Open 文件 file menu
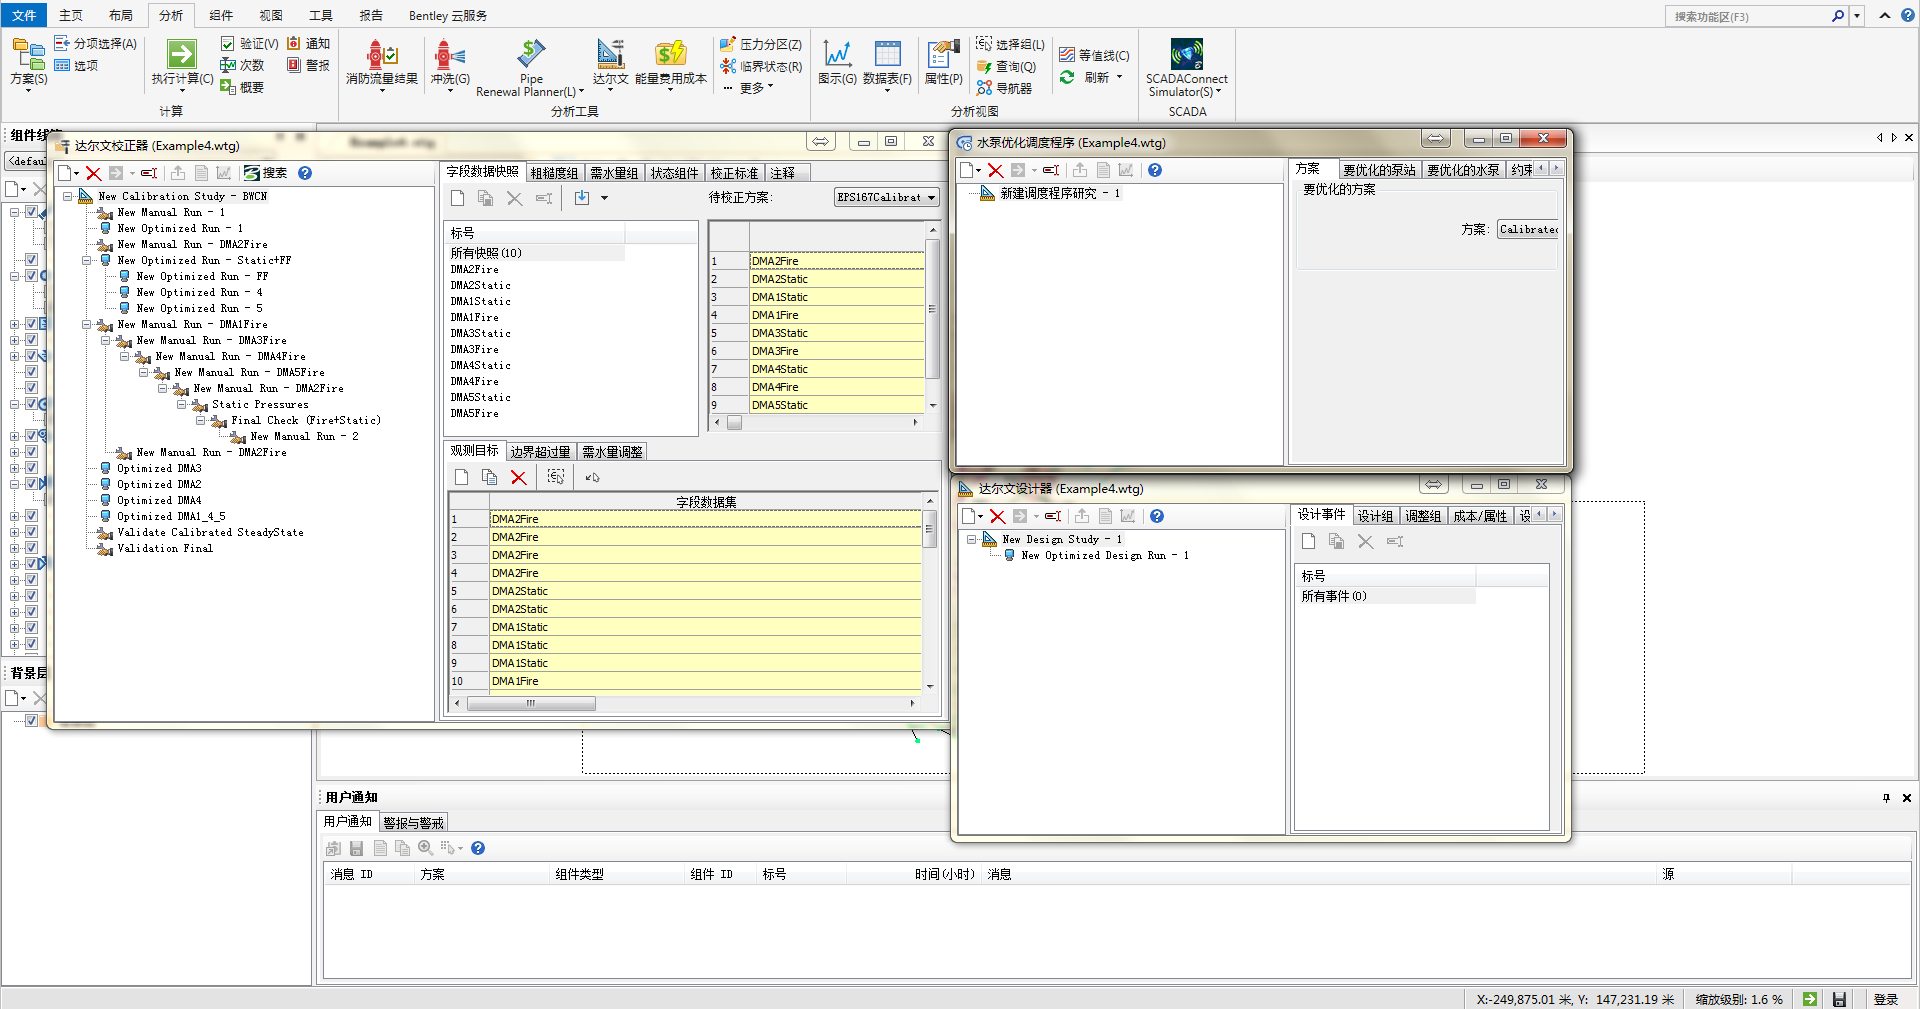 coord(24,15)
